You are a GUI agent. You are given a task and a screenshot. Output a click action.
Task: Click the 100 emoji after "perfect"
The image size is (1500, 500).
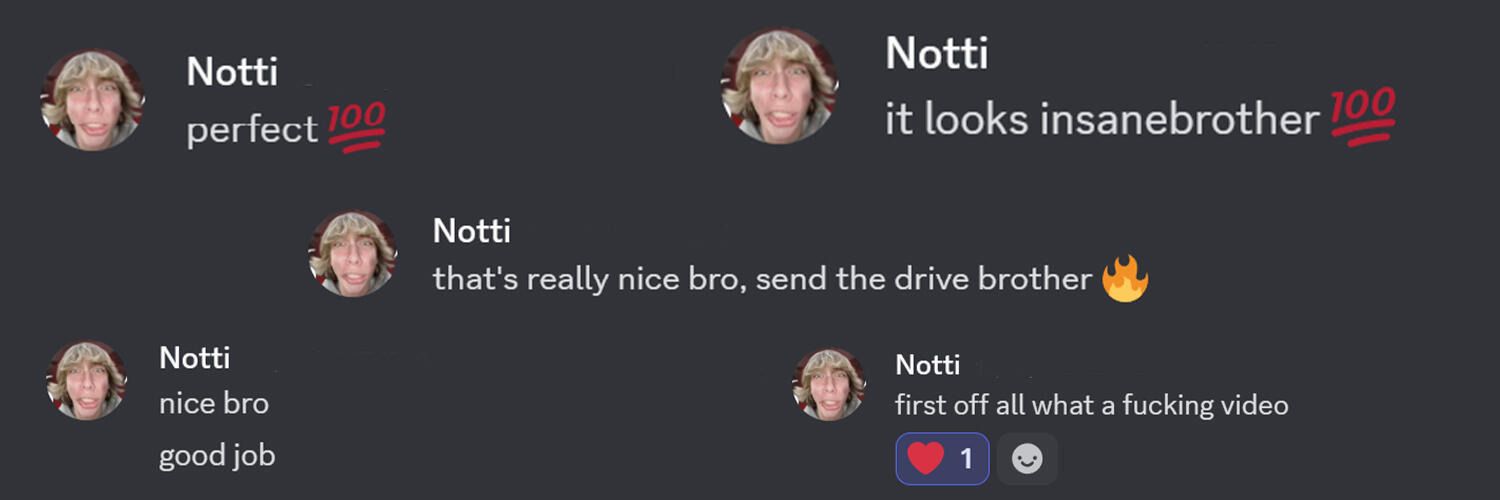pyautogui.click(x=356, y=128)
